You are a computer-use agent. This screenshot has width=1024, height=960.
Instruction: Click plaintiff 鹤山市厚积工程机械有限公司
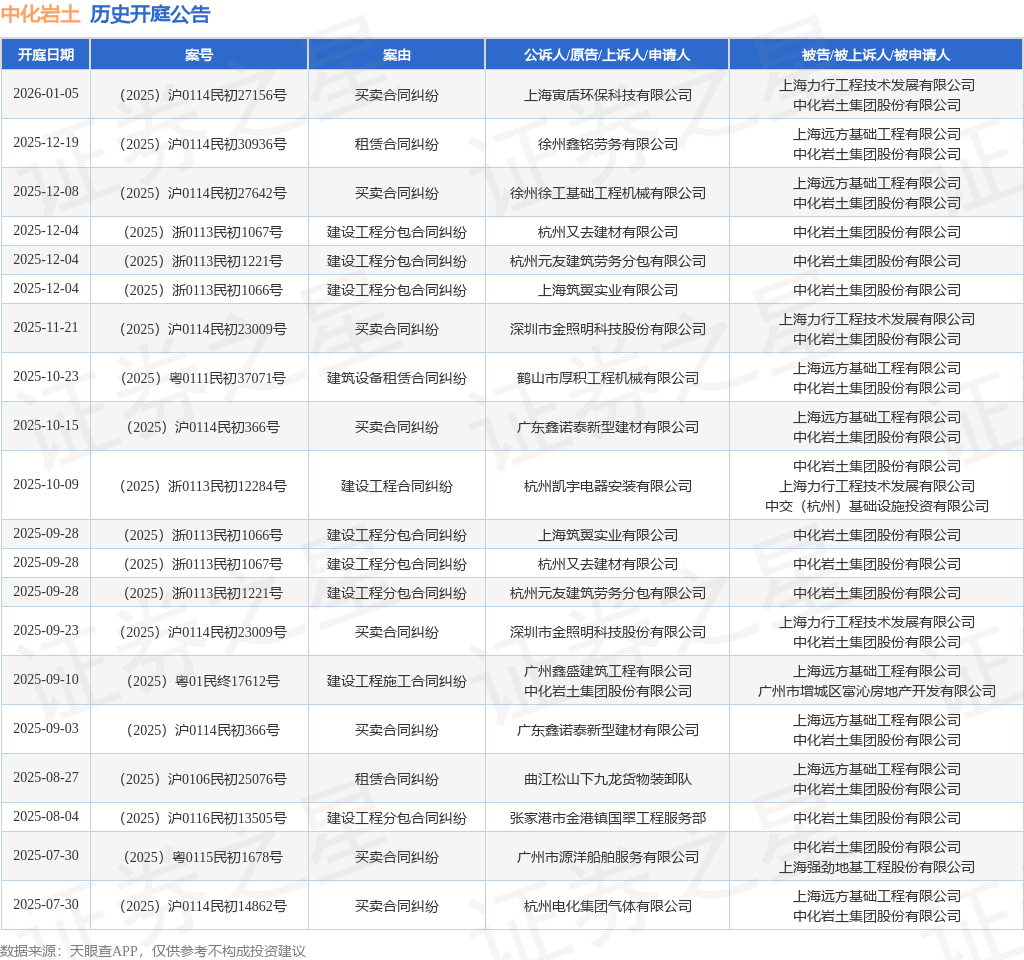point(607,378)
